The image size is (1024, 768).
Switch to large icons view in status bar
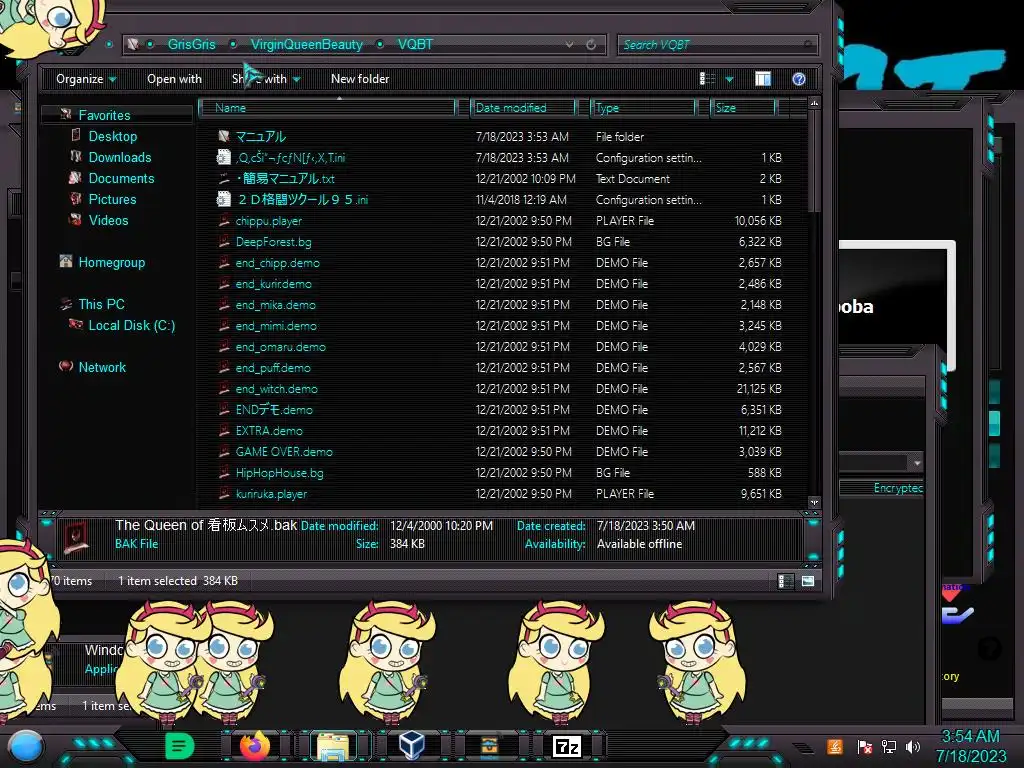tap(808, 581)
